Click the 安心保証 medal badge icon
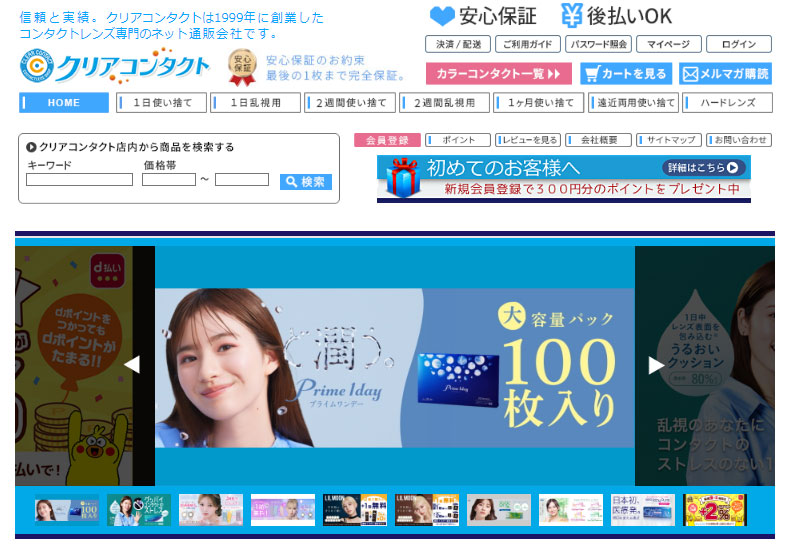Image resolution: width=790 pixels, height=554 pixels. [x=242, y=67]
